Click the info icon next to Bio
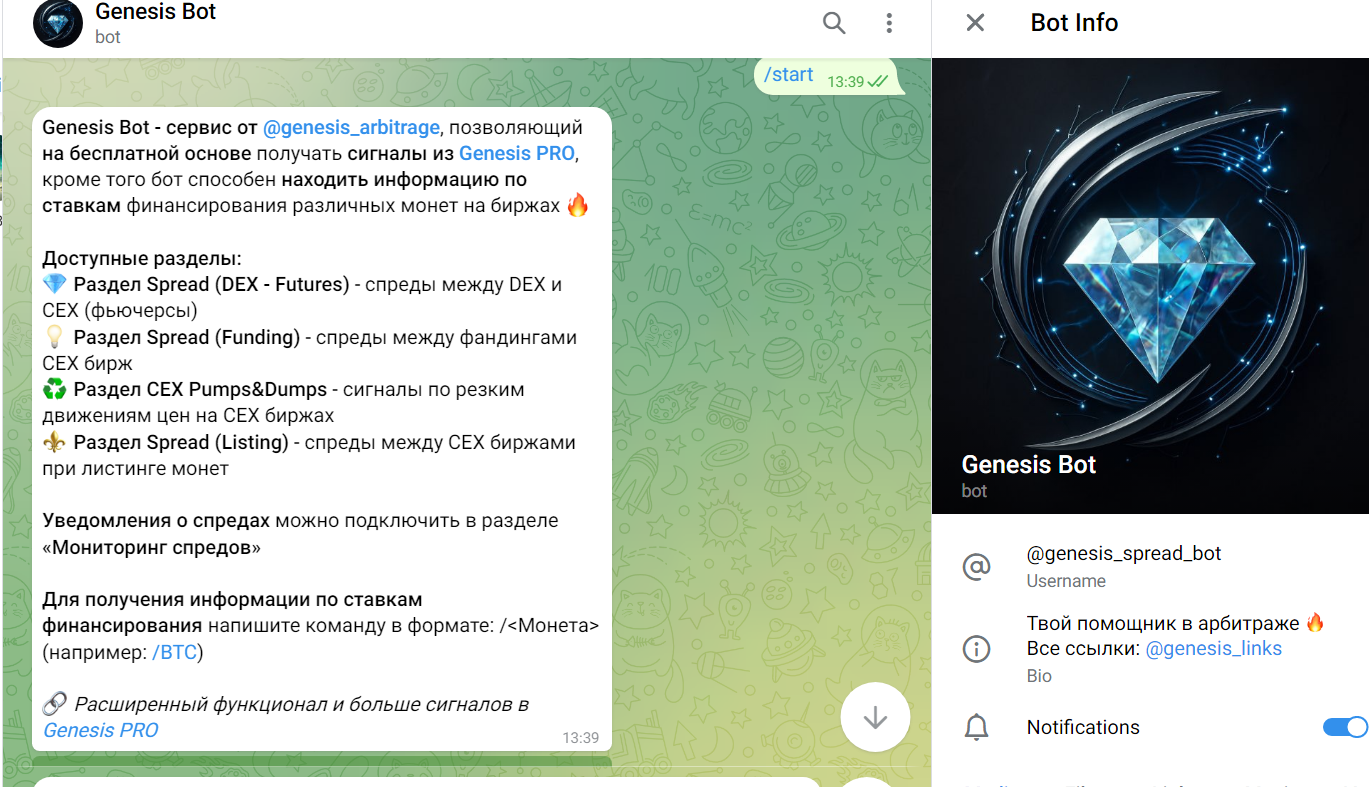The height and width of the screenshot is (787, 1369). 976,649
